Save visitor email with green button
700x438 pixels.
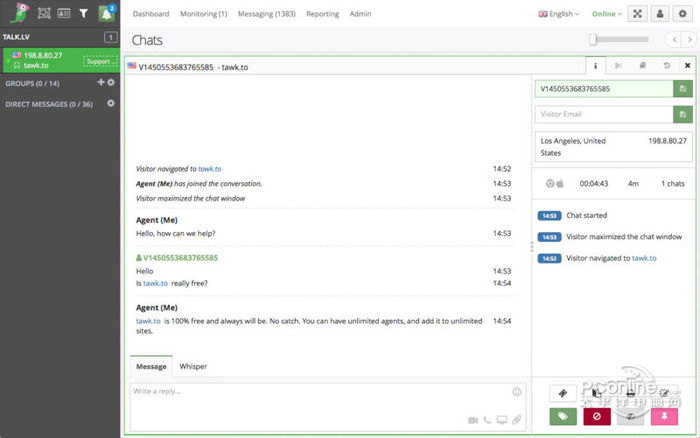point(683,114)
